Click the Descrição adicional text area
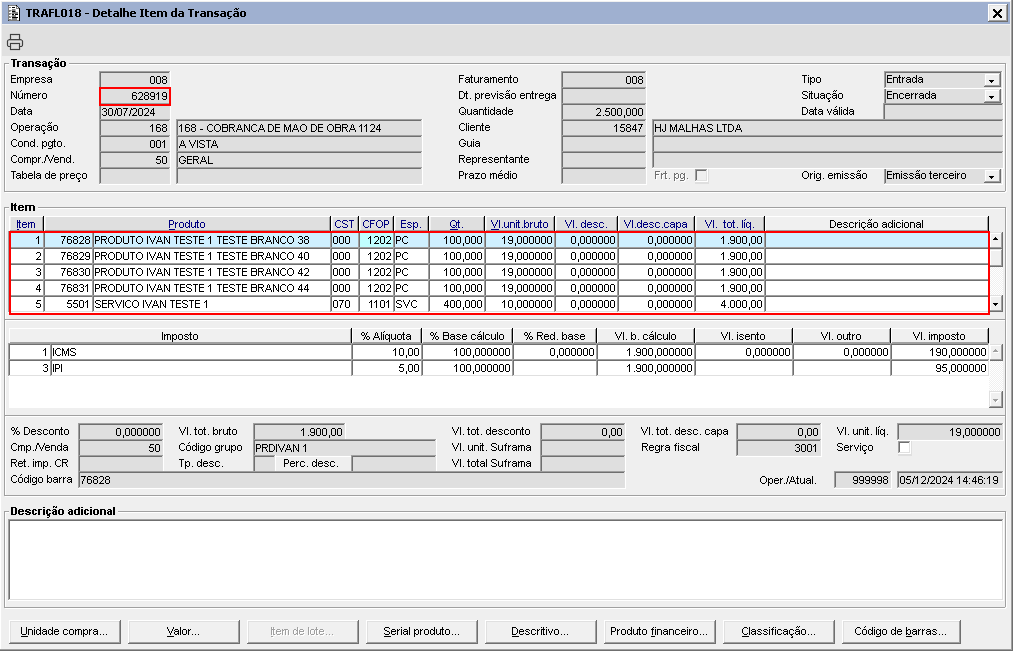Image resolution: width=1013 pixels, height=651 pixels. pyautogui.click(x=505, y=561)
